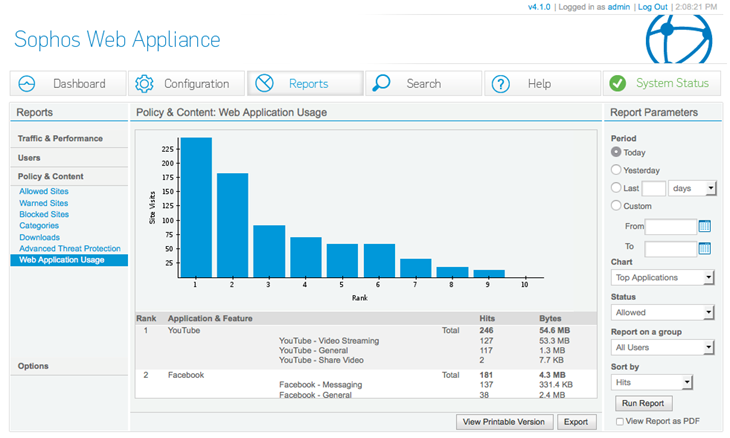Click the rank 4 chart bar
The image size is (730, 438).
[306, 257]
